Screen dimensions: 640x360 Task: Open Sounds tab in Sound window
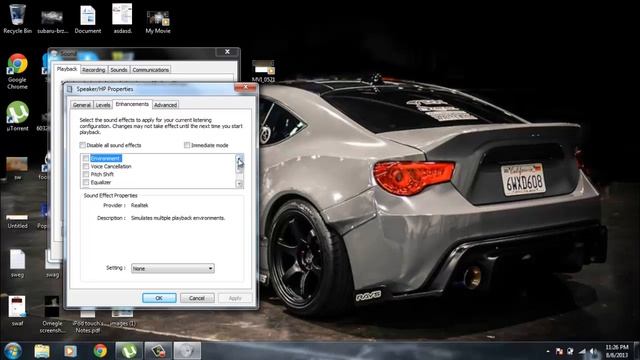119,70
